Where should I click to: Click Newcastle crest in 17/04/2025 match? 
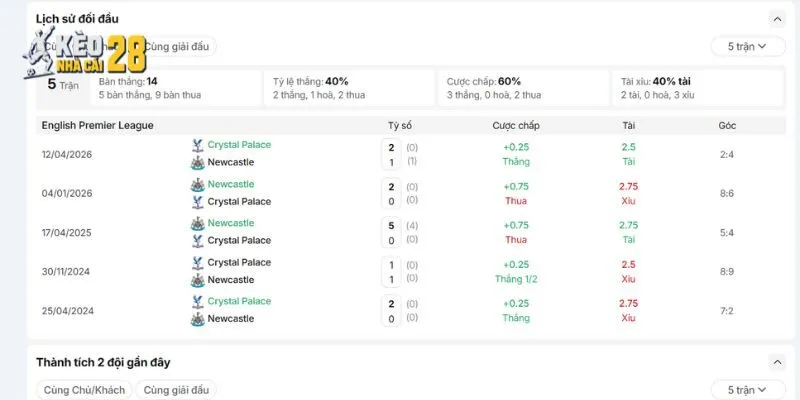[197, 224]
